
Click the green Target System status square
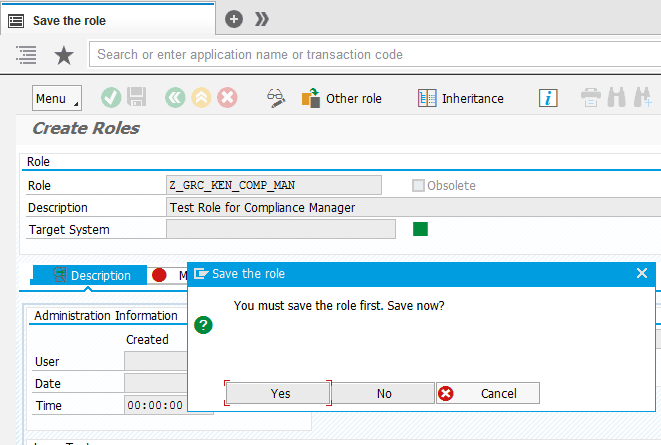[x=420, y=229]
